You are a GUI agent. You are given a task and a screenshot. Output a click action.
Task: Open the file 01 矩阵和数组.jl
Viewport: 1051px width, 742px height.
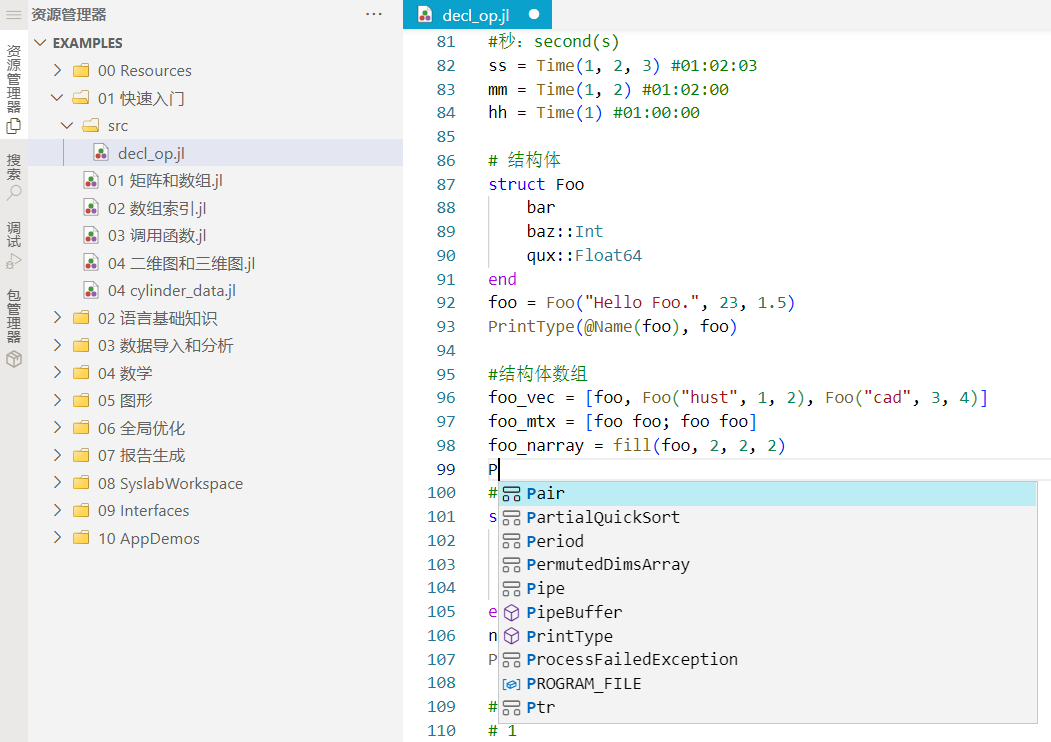pyautogui.click(x=165, y=181)
